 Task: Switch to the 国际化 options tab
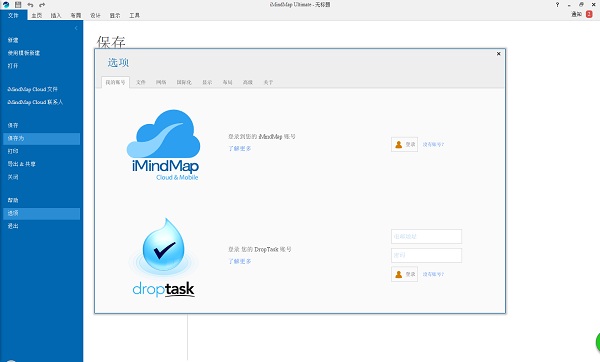pos(184,82)
